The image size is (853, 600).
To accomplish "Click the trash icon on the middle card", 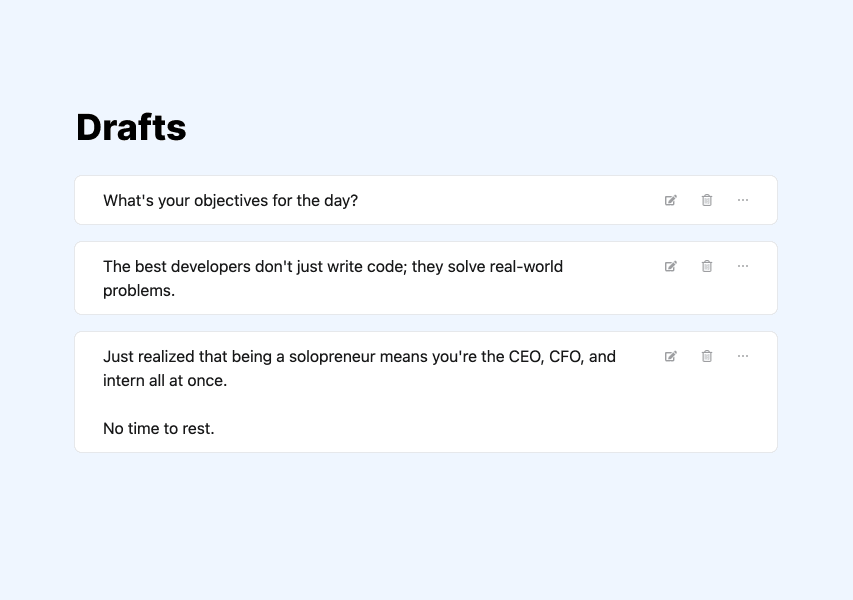I will (707, 266).
